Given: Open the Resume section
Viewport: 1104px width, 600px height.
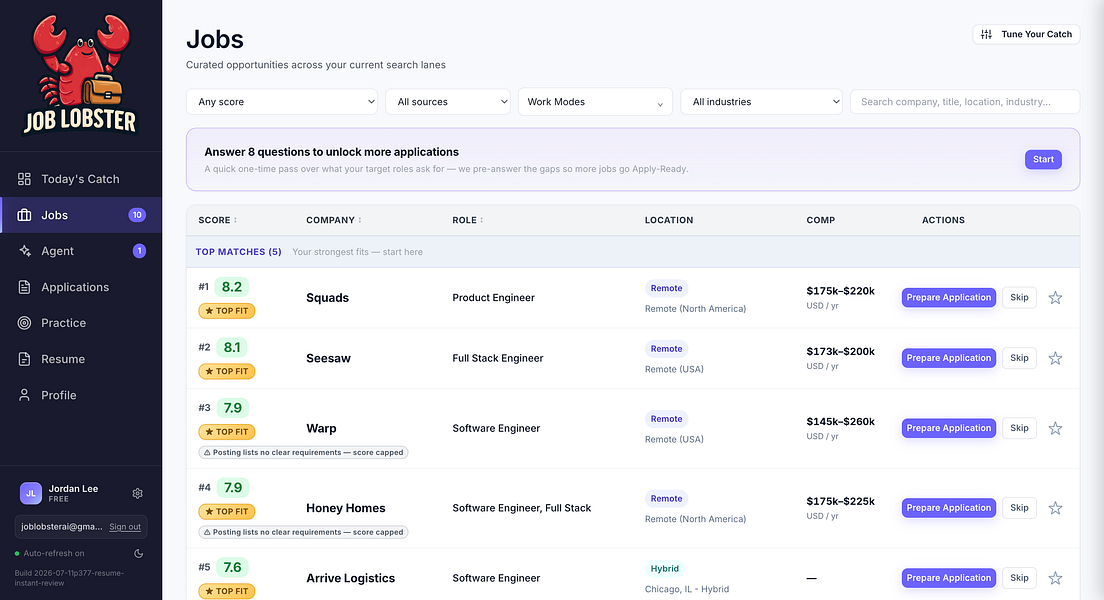Looking at the screenshot, I should point(81,358).
